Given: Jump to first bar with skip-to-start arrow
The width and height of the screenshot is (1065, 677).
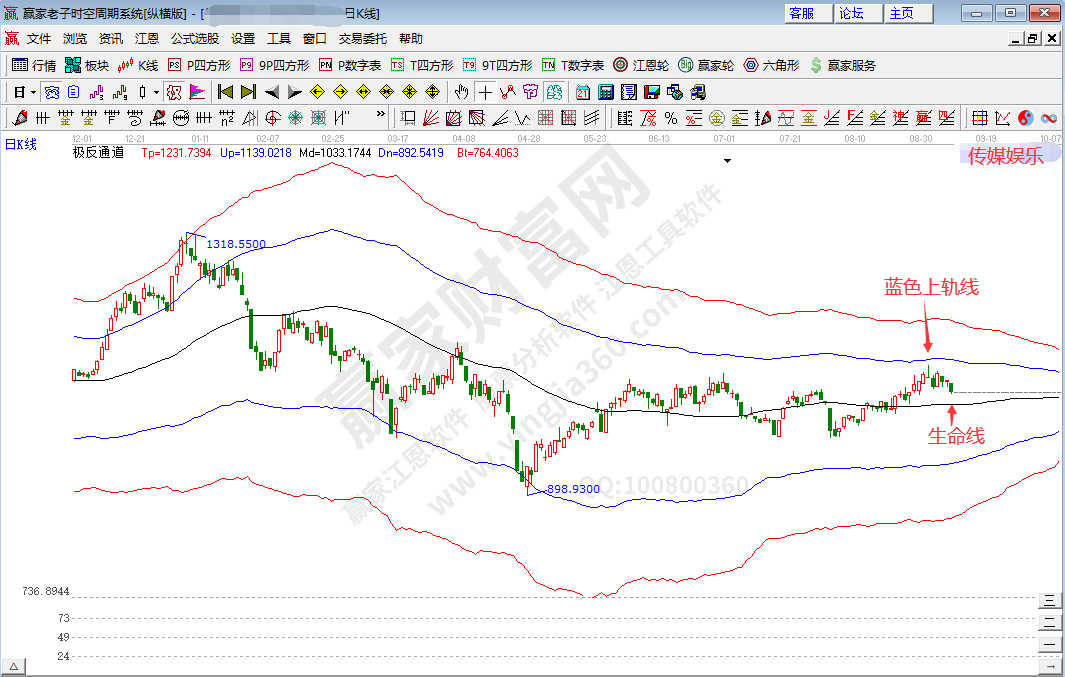Looking at the screenshot, I should 225,92.
